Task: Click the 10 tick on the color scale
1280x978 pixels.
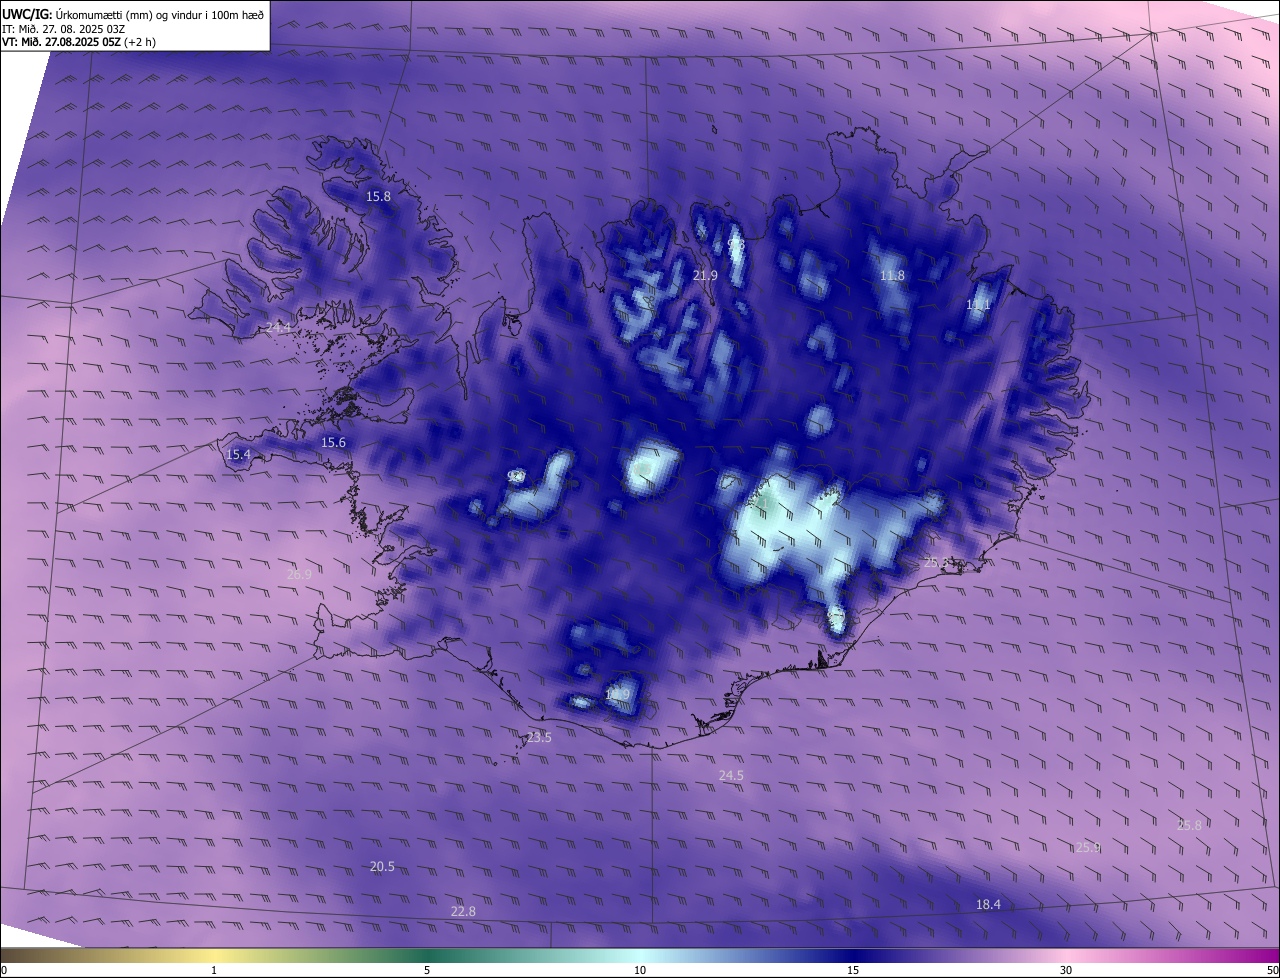Action: (x=640, y=970)
